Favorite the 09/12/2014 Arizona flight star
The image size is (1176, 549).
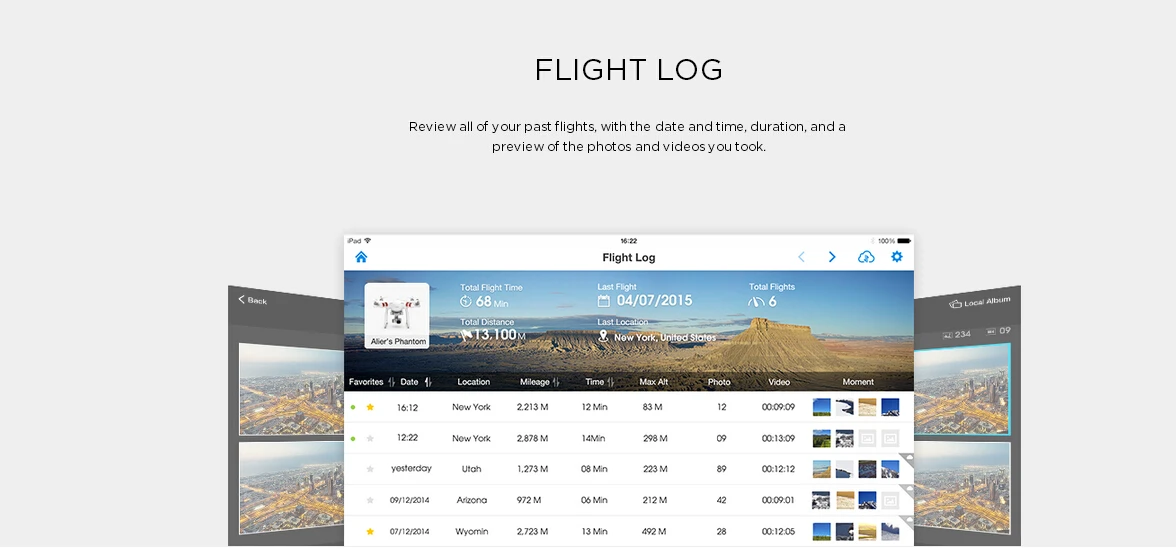pyautogui.click(x=370, y=500)
